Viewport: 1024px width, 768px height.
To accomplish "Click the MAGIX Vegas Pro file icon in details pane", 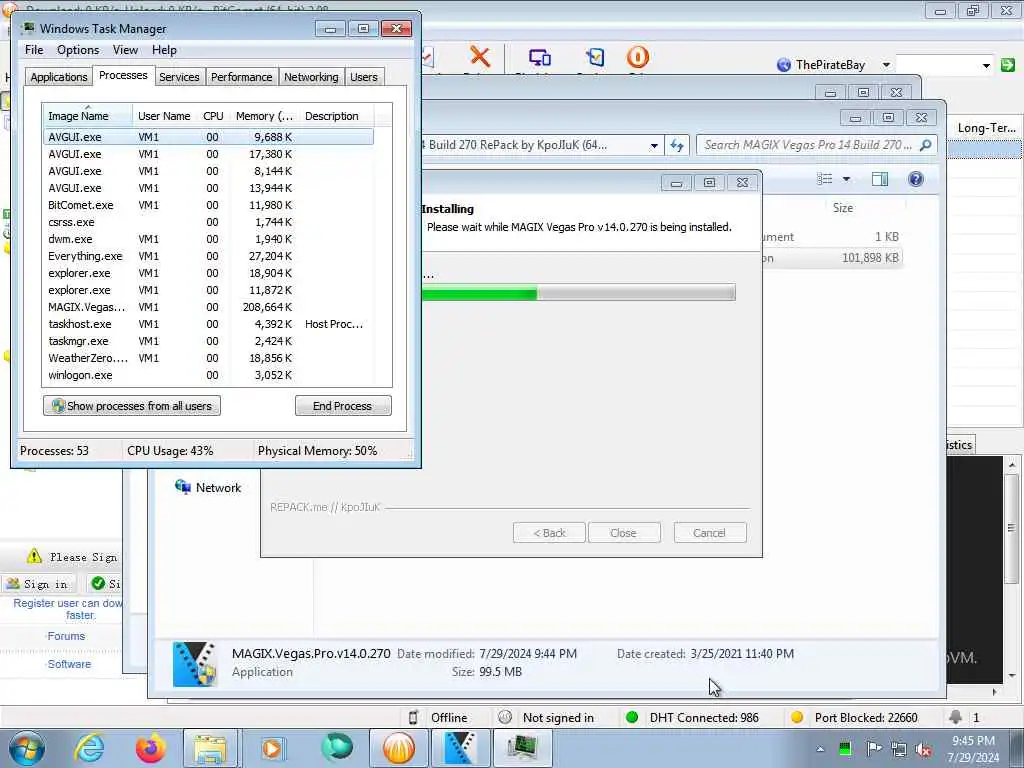I will tap(195, 664).
